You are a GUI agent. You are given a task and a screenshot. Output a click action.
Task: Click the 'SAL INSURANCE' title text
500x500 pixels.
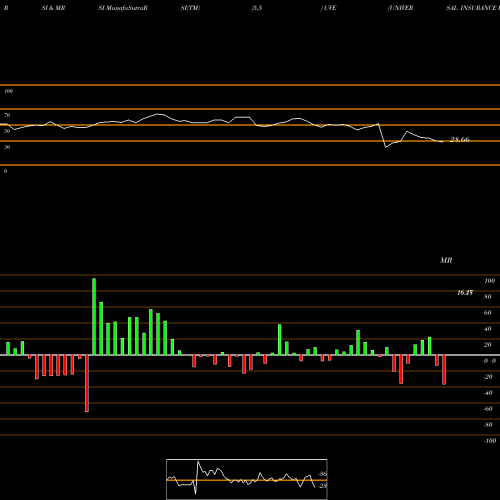[x=471, y=8]
